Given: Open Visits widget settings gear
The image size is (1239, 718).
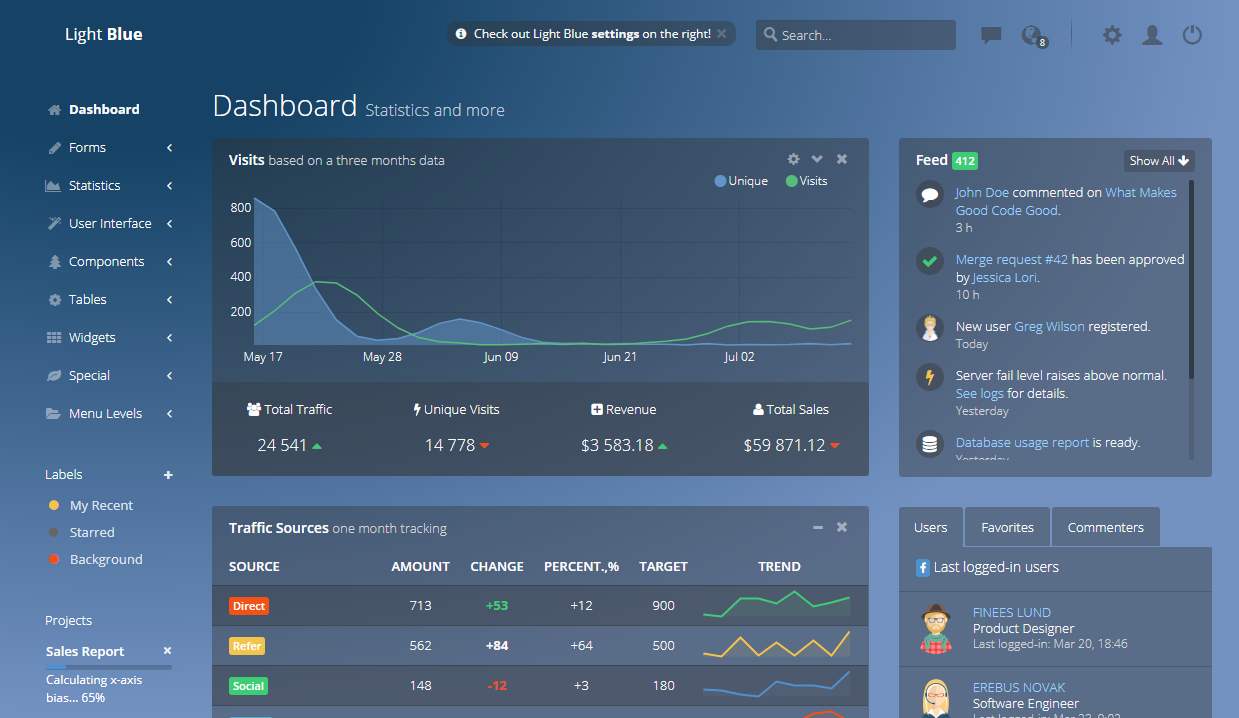Looking at the screenshot, I should (x=793, y=159).
